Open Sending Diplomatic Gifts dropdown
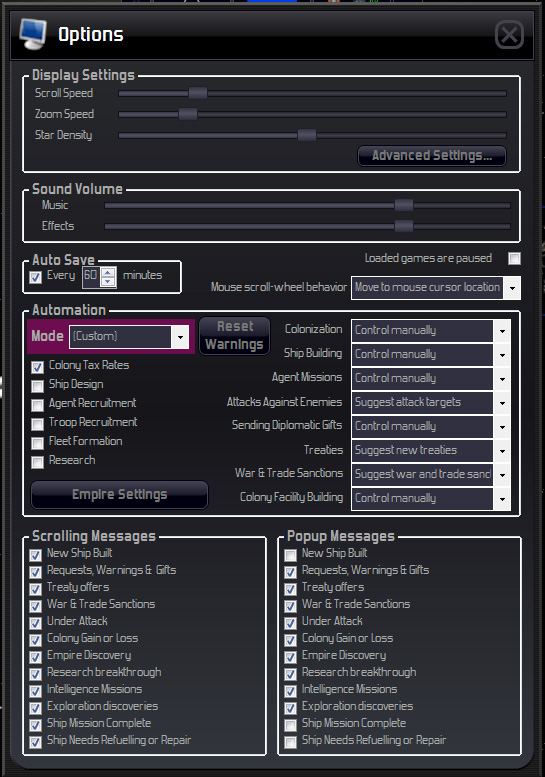Screen dimensions: 545x777 pos(431,426)
